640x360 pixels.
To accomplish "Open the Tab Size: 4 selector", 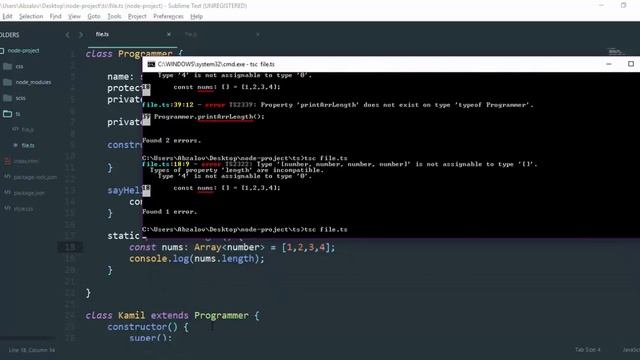I will [x=587, y=350].
